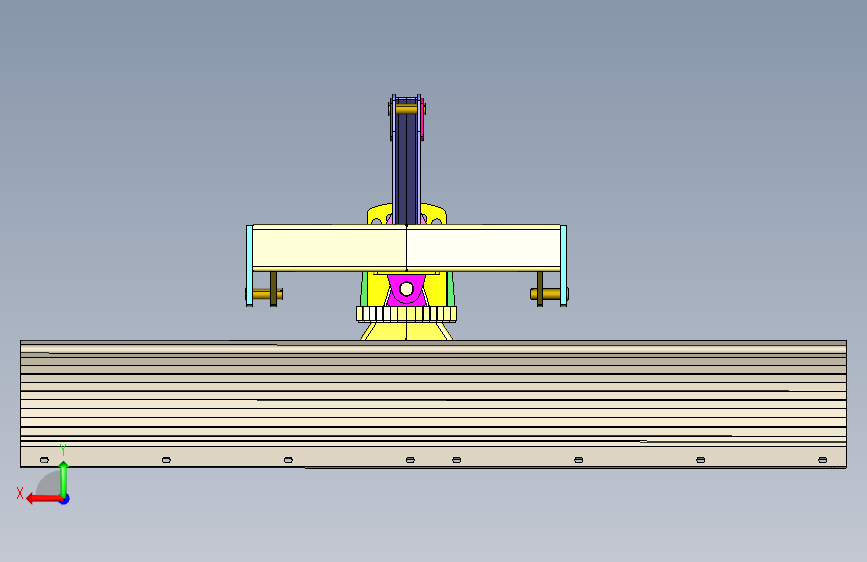The height and width of the screenshot is (562, 867).
Task: Pick the cyan end plate on right
Action: (x=563, y=265)
